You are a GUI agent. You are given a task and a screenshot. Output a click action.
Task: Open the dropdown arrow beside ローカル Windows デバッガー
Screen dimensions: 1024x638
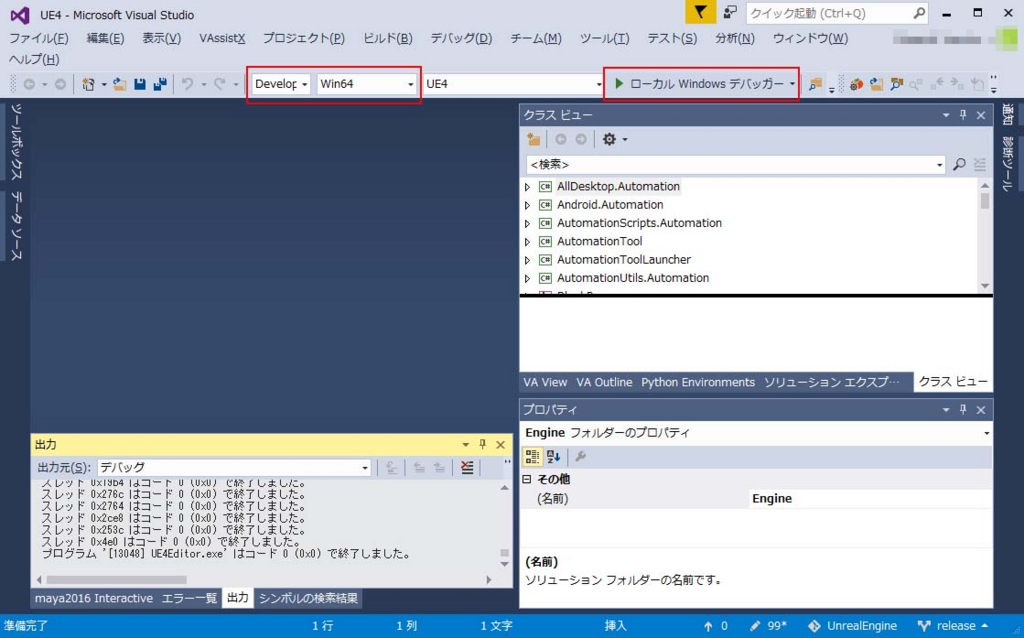pyautogui.click(x=792, y=84)
